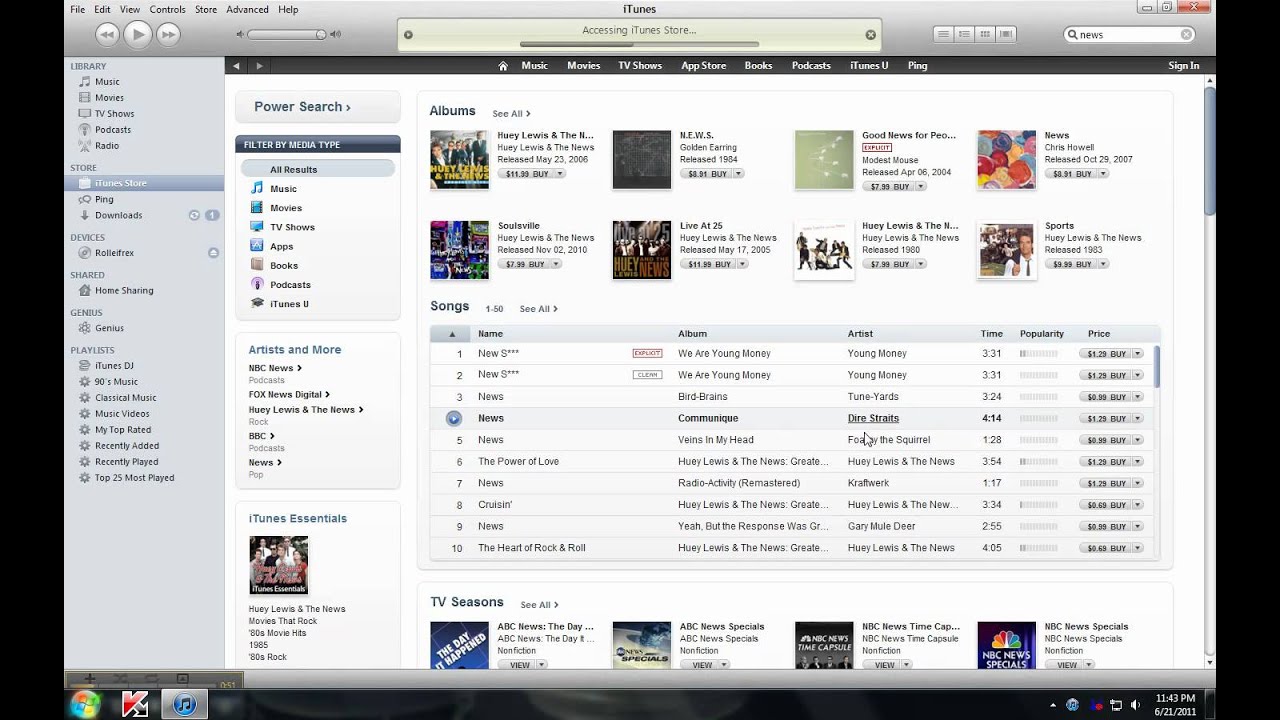
Task: Select the Recently Added playlist
Action: pos(127,446)
